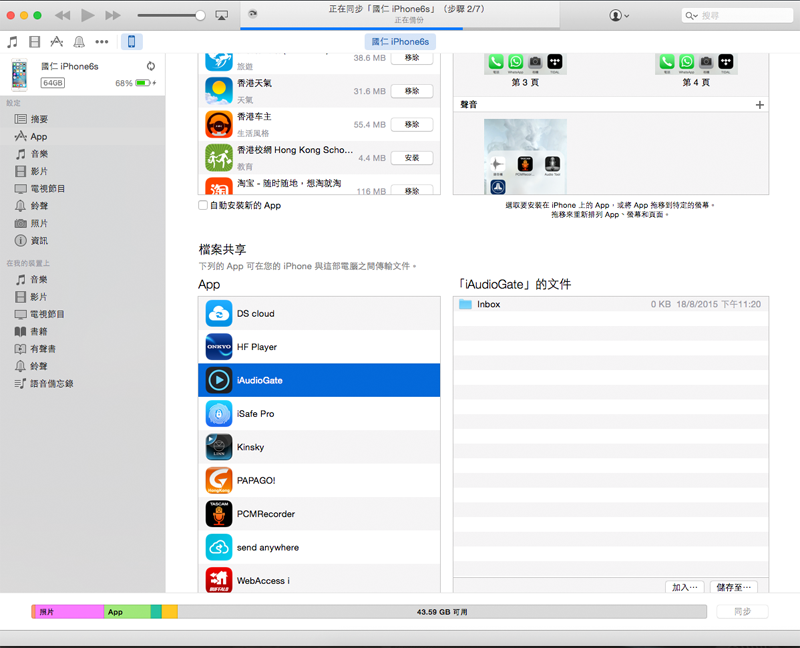The width and height of the screenshot is (800, 648).
Task: Open 電視節目 under settings sidebar
Action: pos(83,188)
